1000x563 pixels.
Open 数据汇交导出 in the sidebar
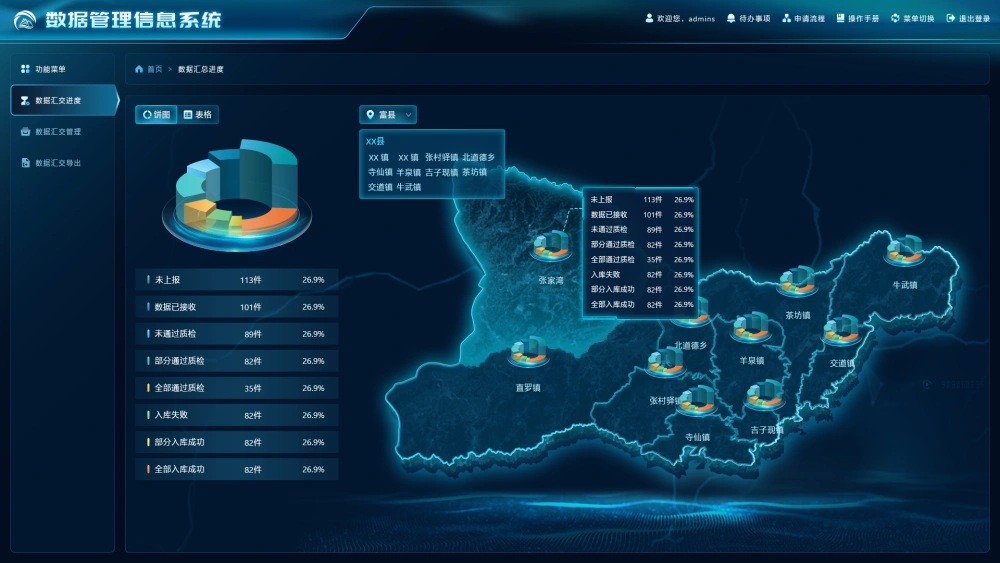point(57,162)
